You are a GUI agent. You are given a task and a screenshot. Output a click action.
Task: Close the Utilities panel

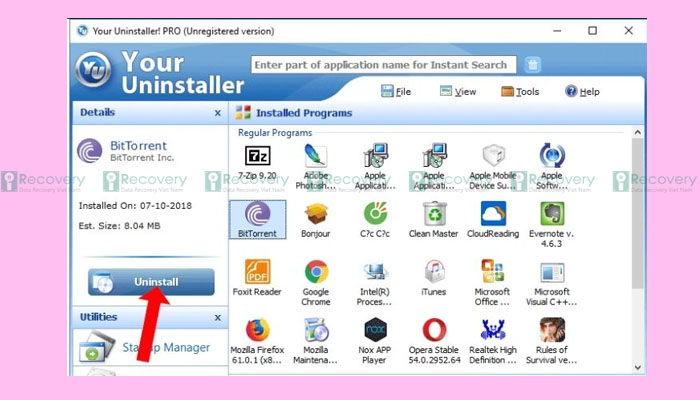pyautogui.click(x=218, y=317)
